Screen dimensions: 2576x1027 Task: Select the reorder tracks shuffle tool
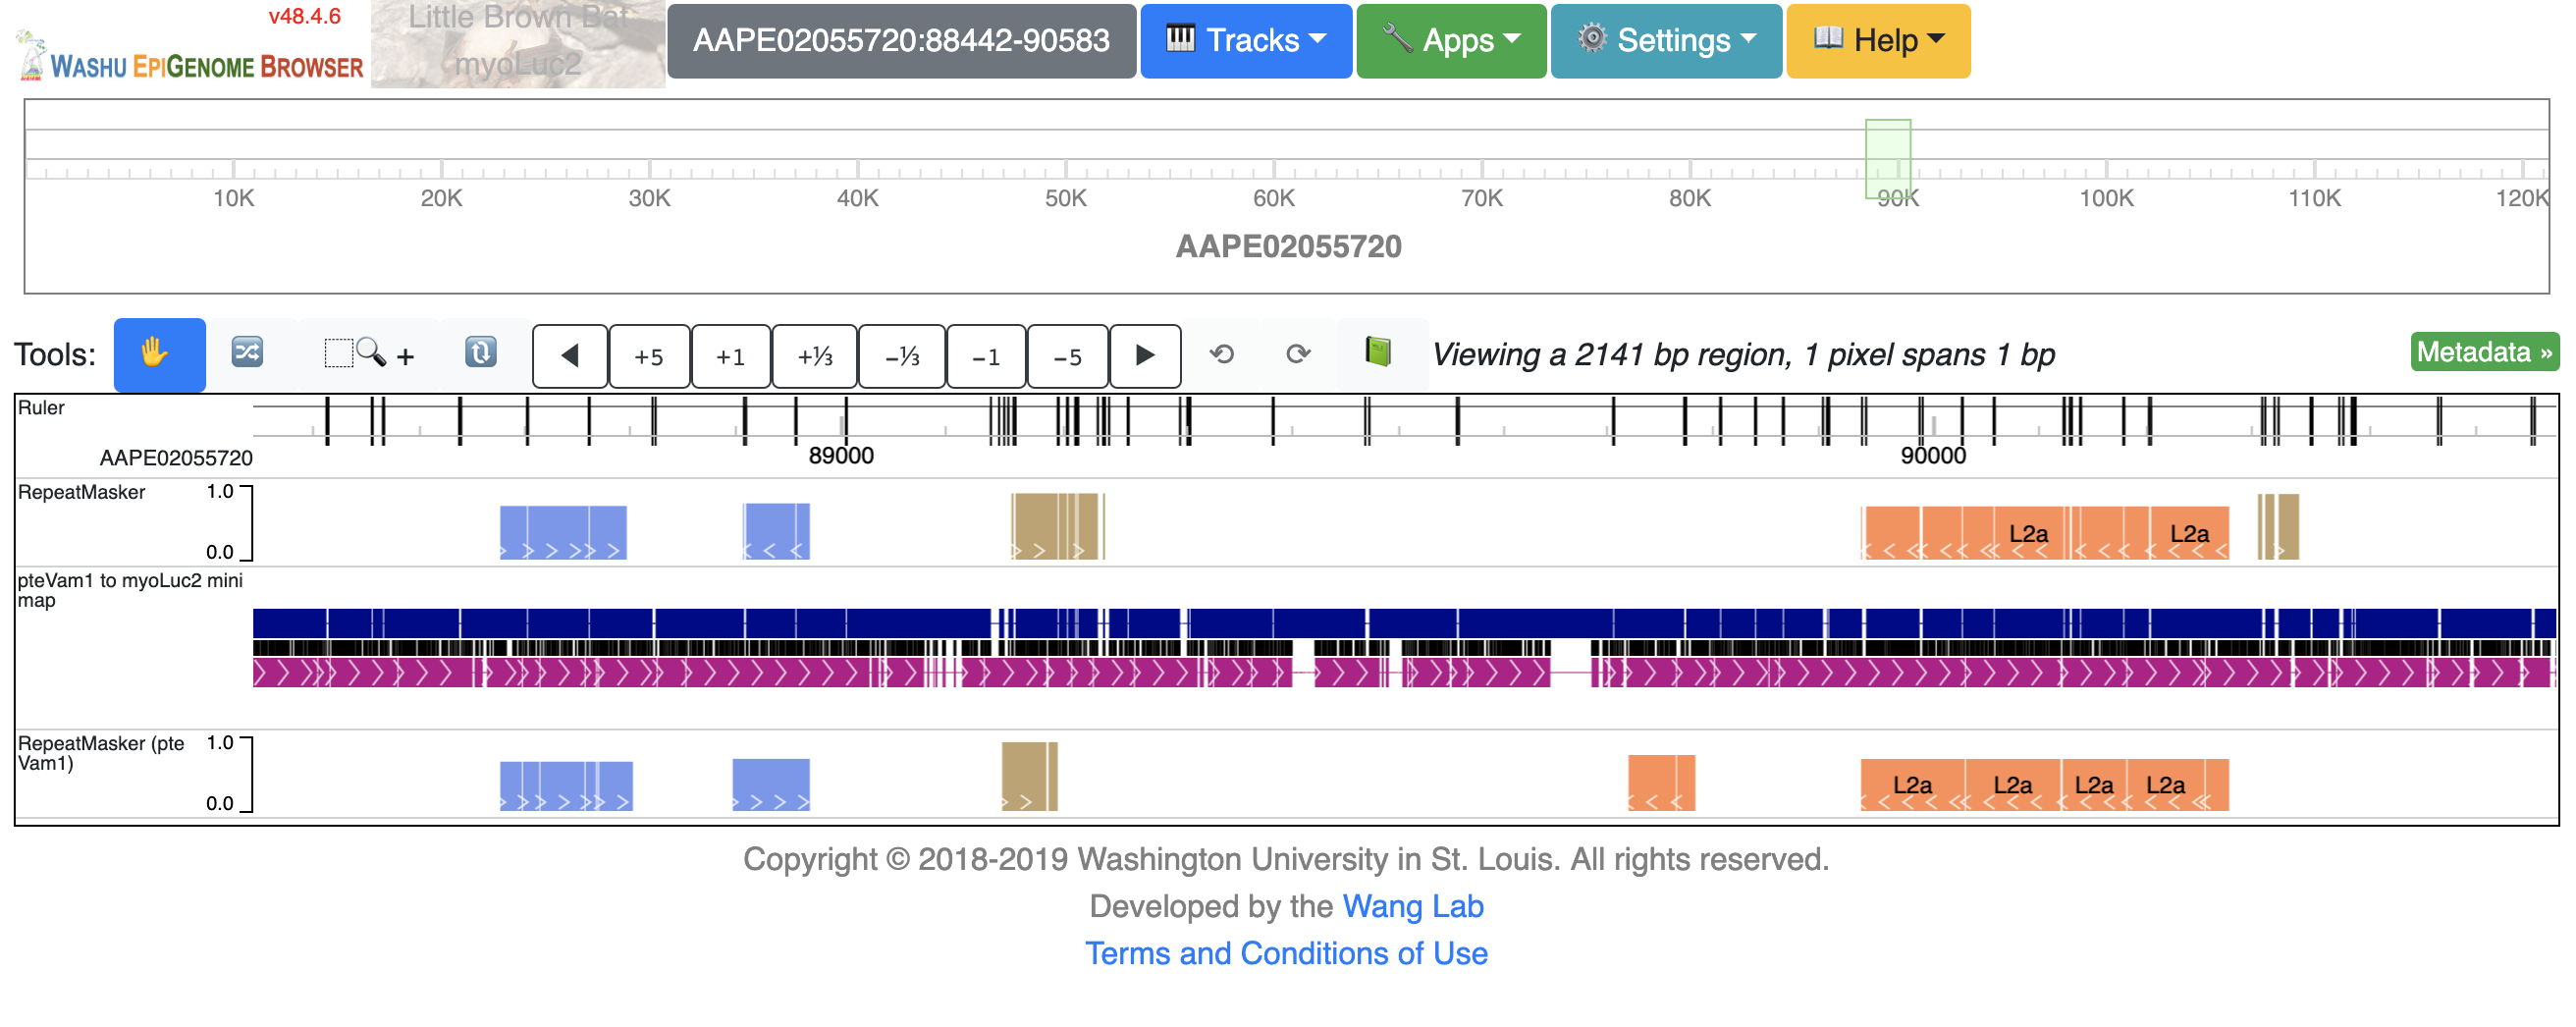pyautogui.click(x=248, y=354)
